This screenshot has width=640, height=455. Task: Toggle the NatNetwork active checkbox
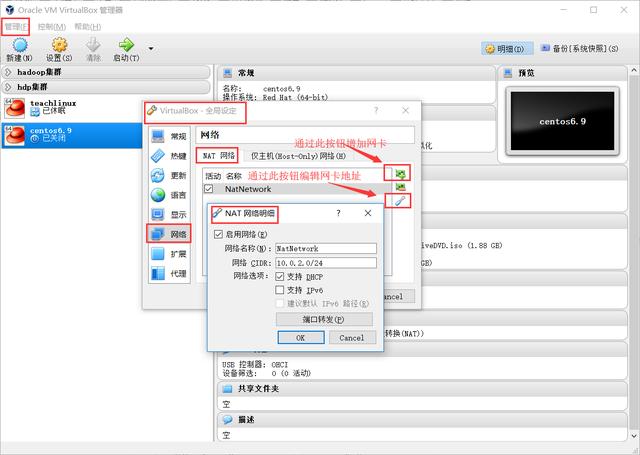tap(209, 189)
